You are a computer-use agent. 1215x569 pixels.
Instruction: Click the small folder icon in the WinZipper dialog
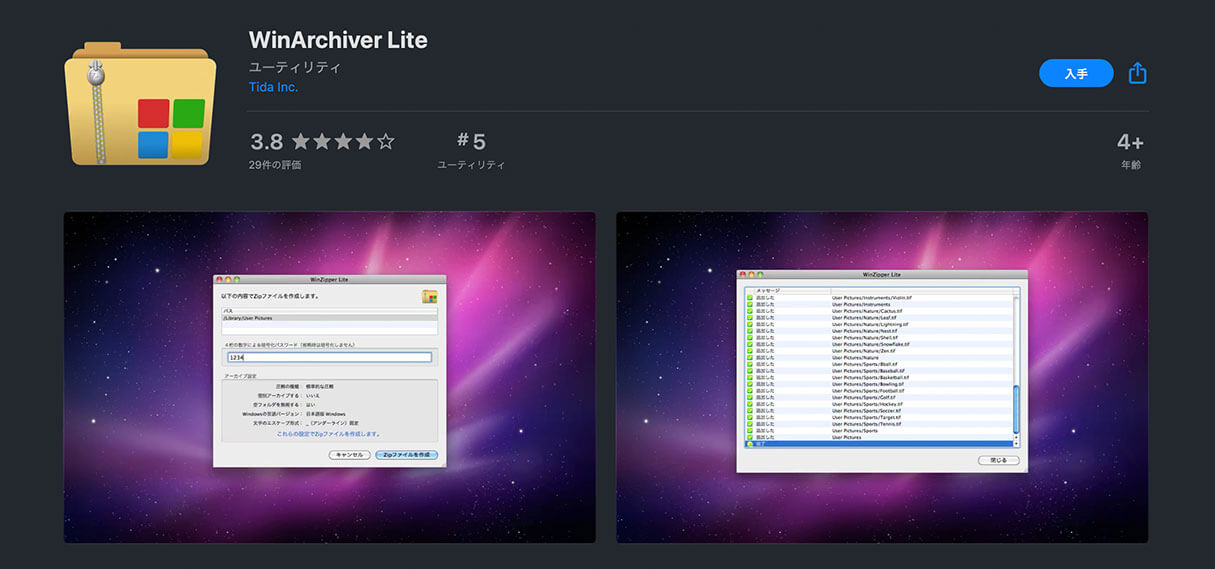430,296
